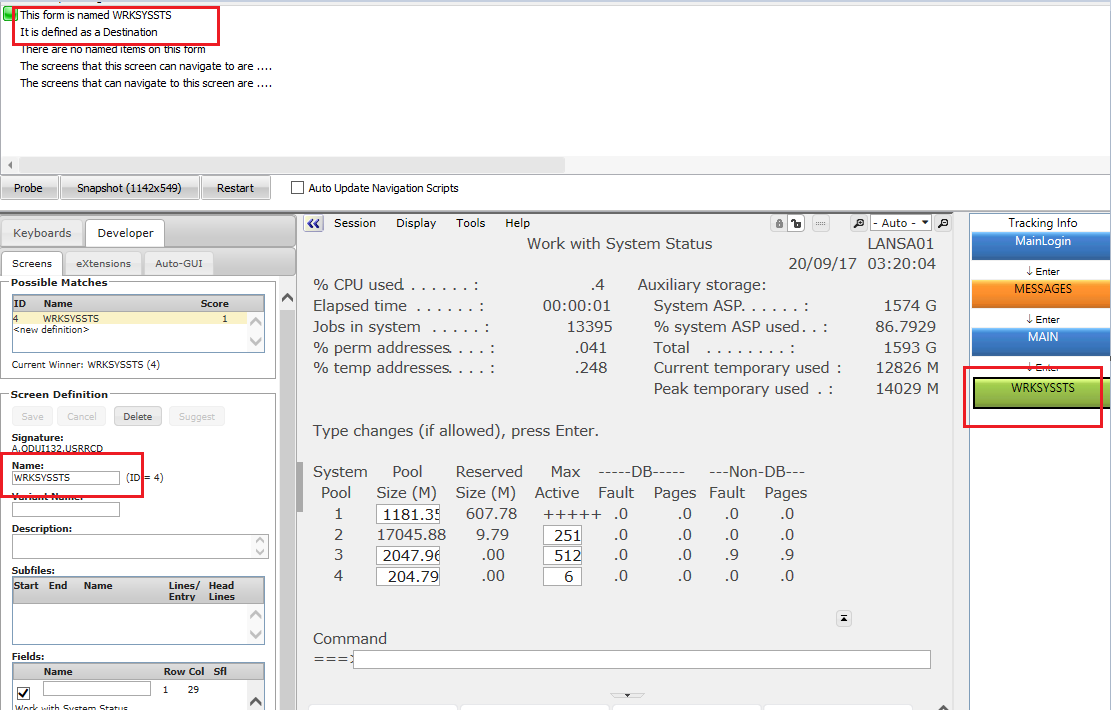This screenshot has width=1111, height=710.
Task: Click the Command line input field
Action: 641,660
